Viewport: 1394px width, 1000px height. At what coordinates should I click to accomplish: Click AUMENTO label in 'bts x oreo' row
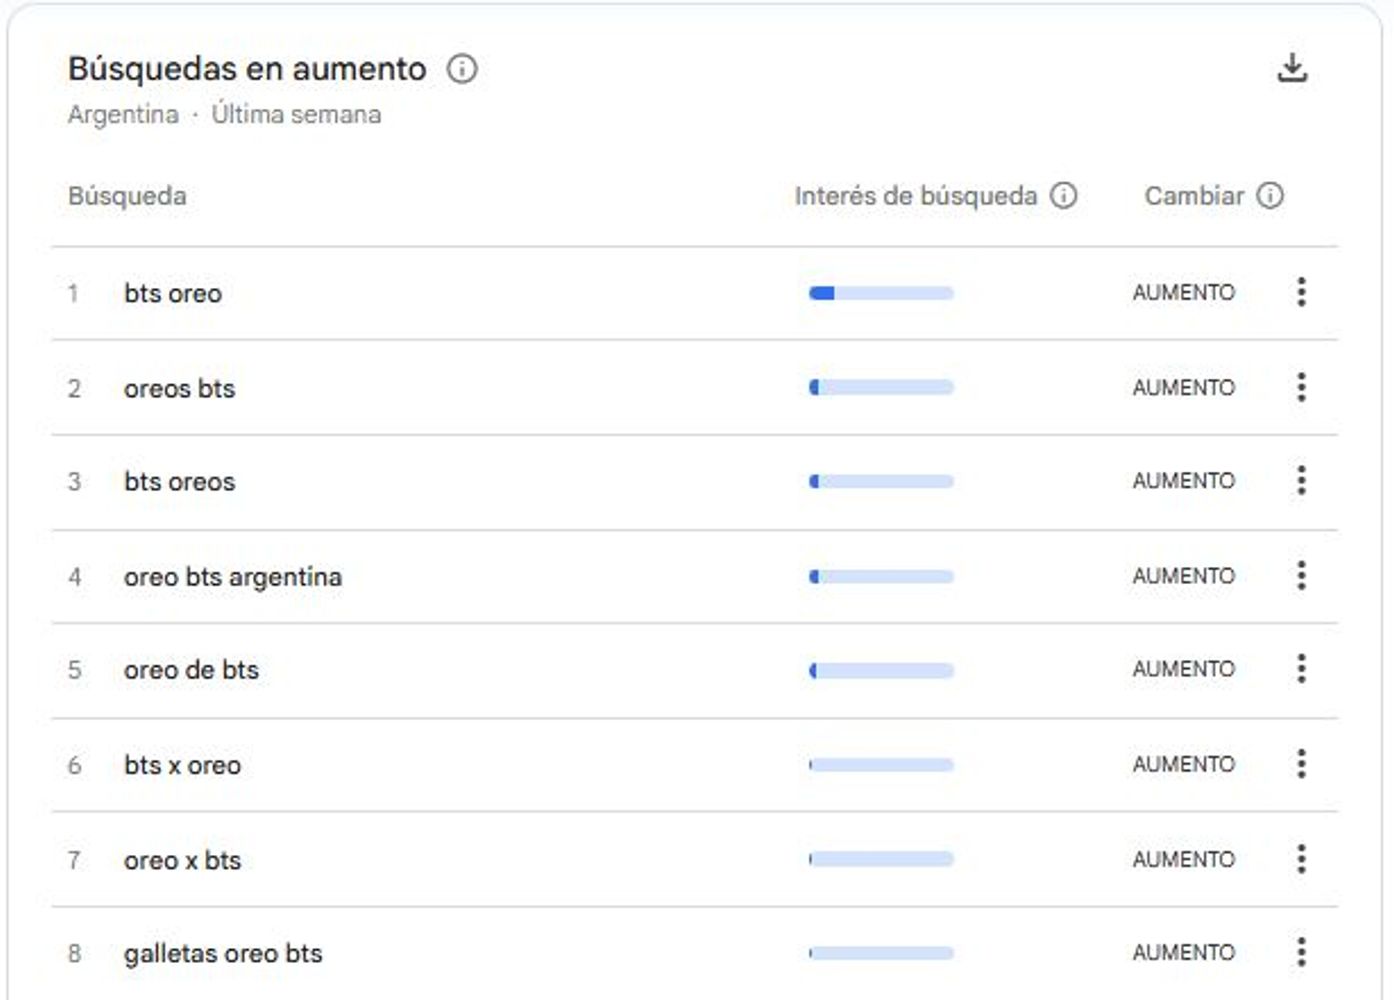[x=1184, y=765]
